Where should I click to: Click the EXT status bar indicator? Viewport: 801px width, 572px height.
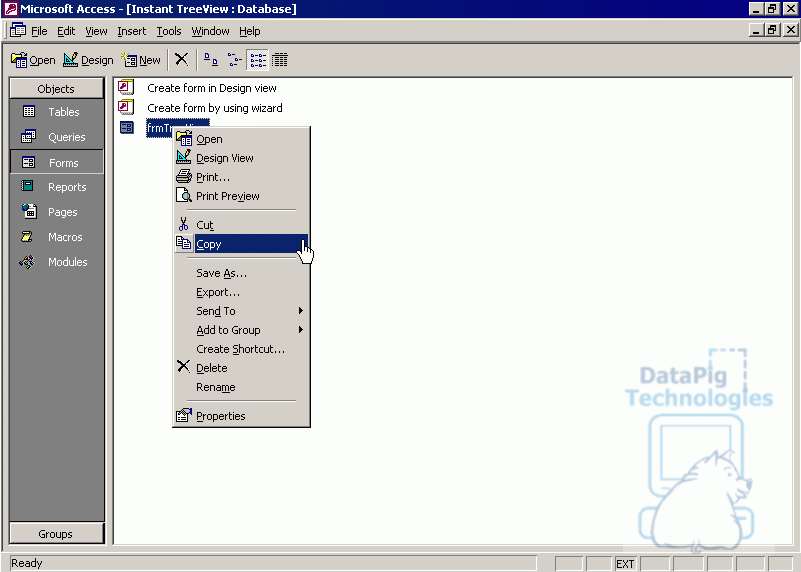pos(625,563)
